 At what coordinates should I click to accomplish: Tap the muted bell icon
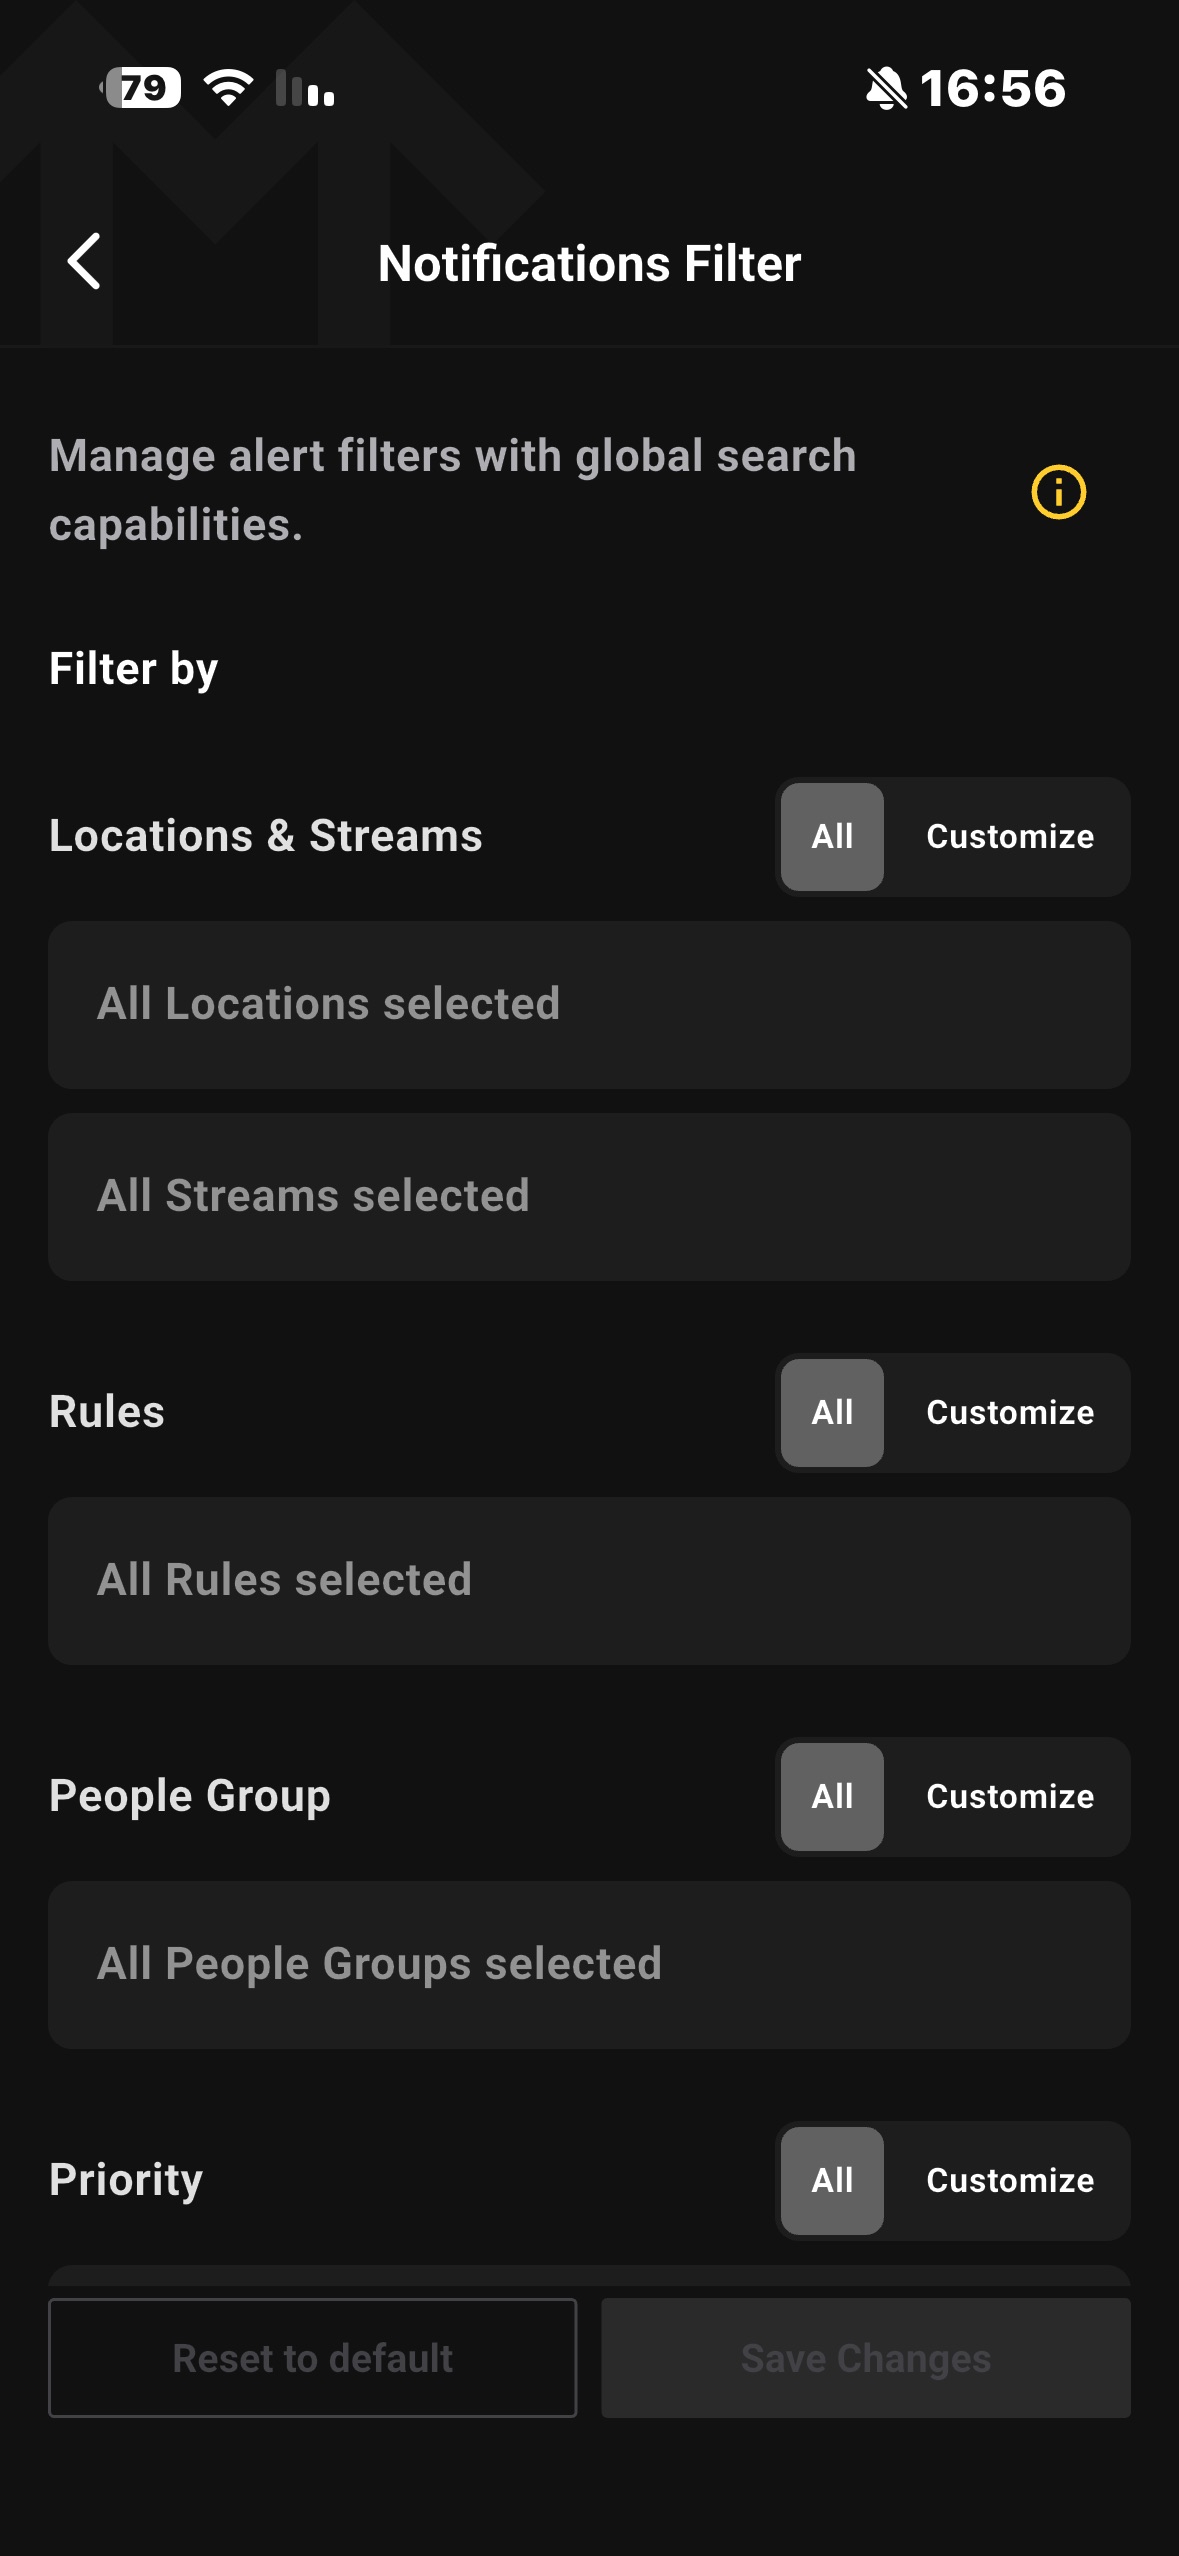point(886,88)
